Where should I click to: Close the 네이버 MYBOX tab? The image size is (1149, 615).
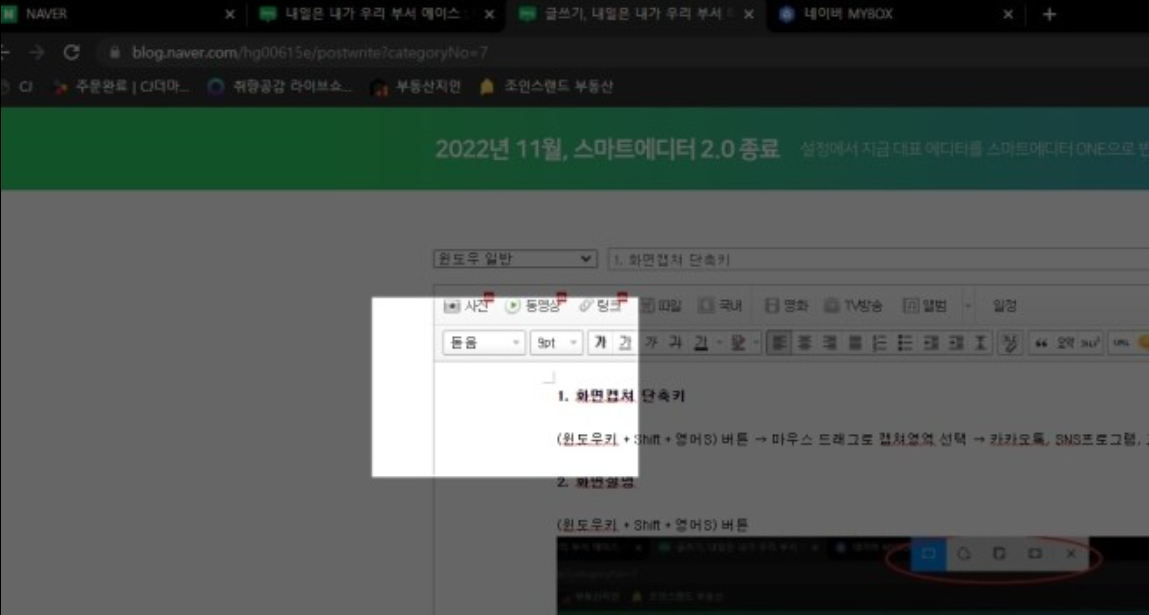click(x=1008, y=15)
